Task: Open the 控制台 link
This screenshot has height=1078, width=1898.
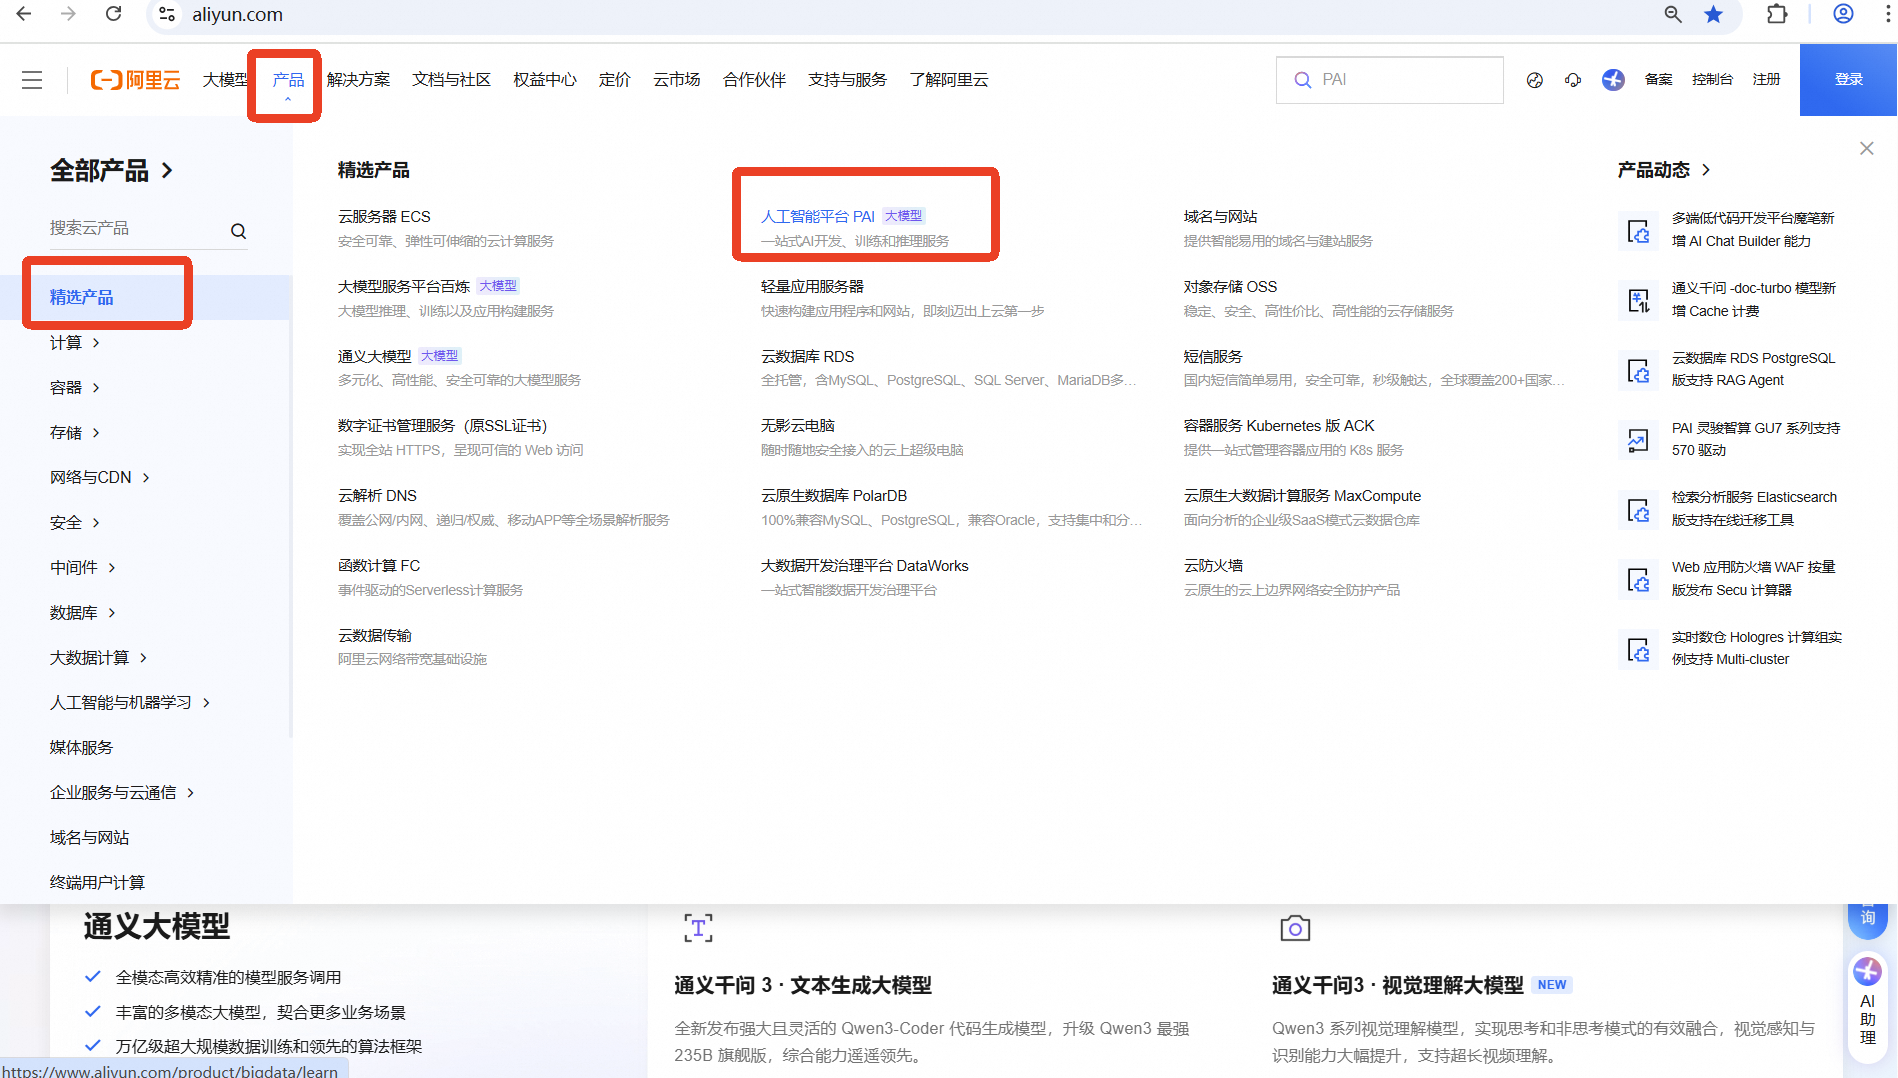Action: click(x=1712, y=80)
